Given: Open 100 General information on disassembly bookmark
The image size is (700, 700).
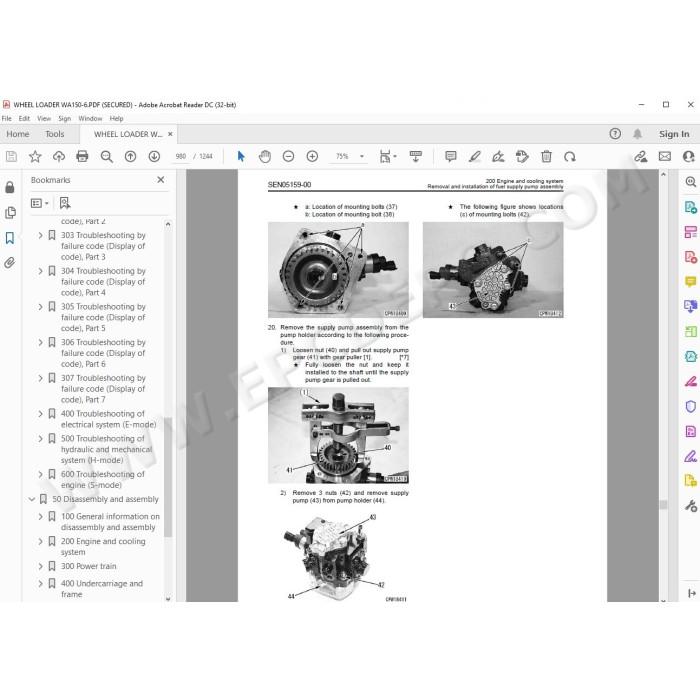Looking at the screenshot, I should click(110, 521).
